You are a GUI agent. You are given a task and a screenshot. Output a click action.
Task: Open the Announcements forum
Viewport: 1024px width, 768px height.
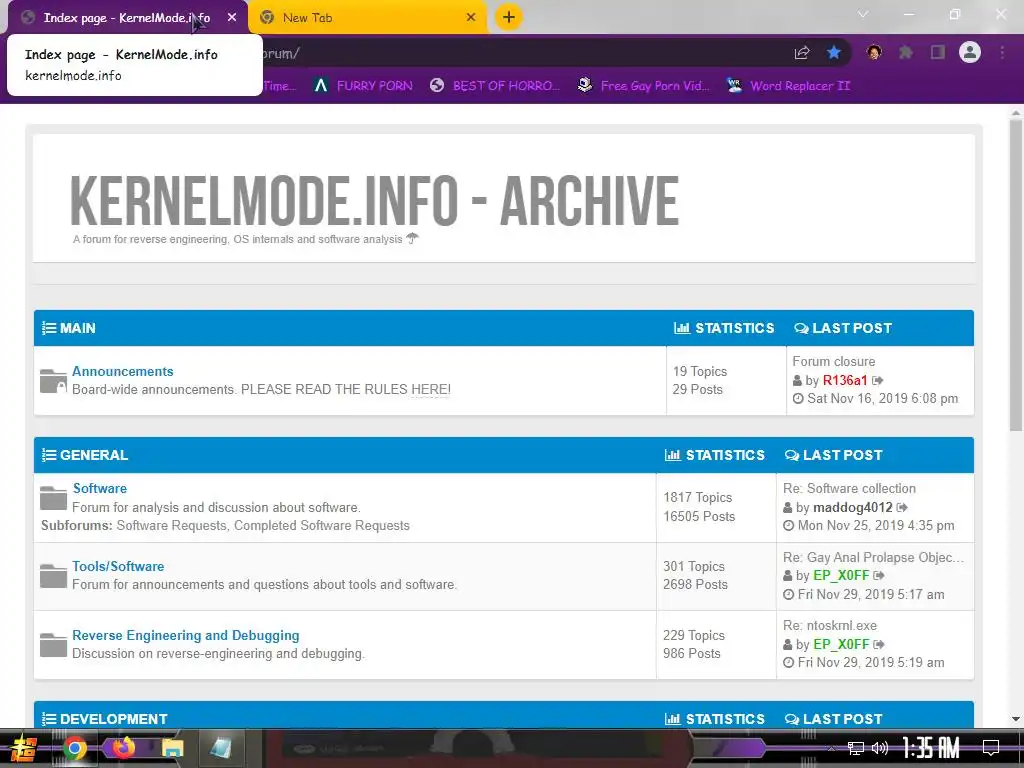(x=123, y=371)
